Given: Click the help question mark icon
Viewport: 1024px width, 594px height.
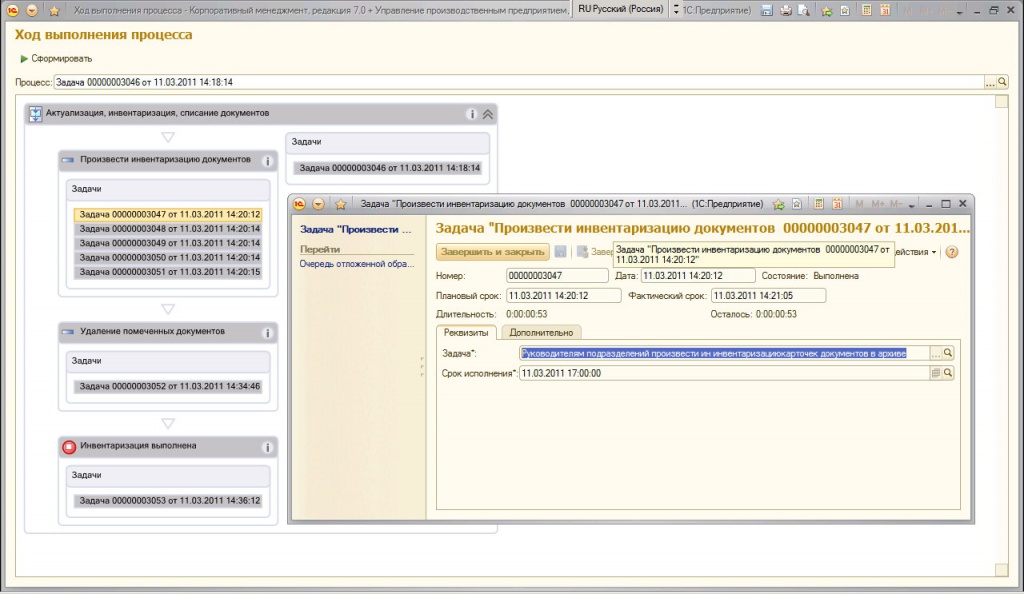Looking at the screenshot, I should (952, 252).
